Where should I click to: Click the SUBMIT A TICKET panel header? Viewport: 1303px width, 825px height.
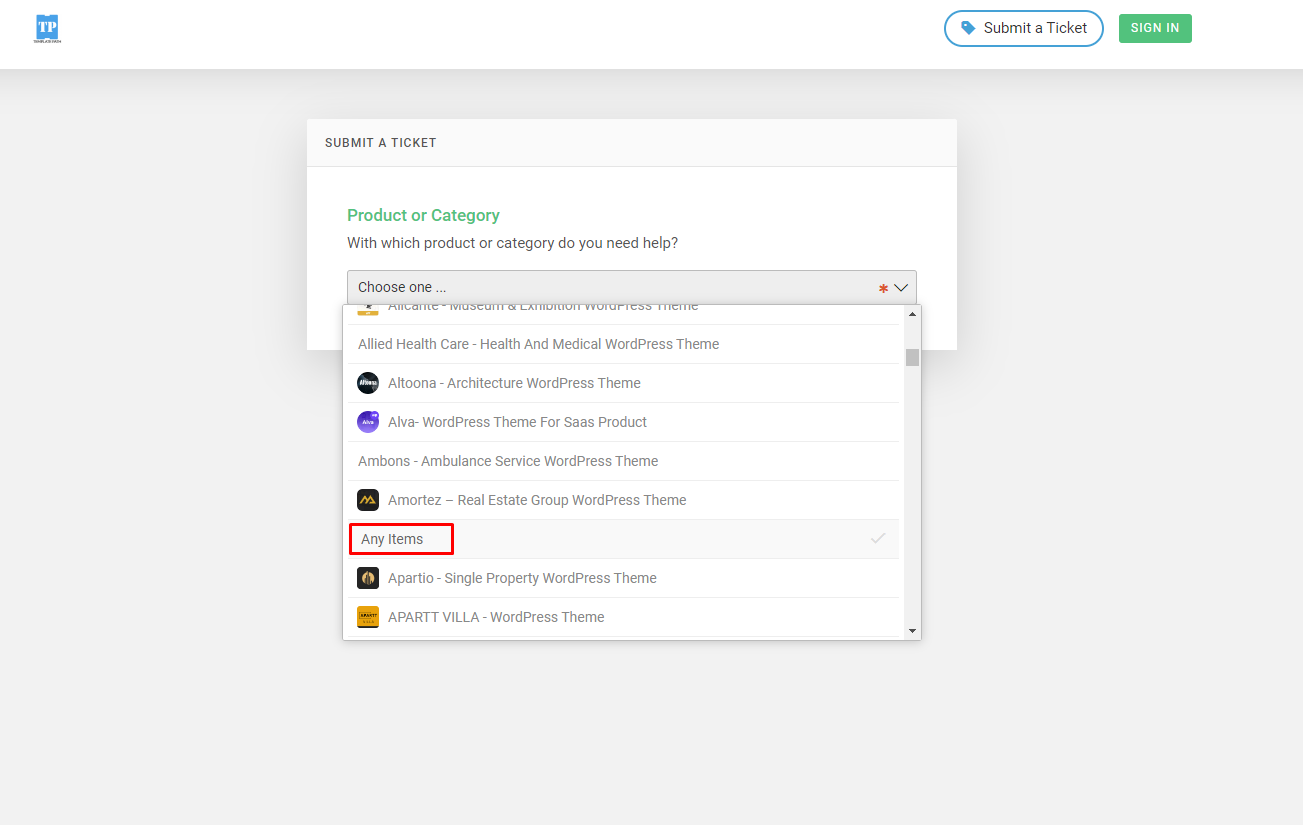632,143
